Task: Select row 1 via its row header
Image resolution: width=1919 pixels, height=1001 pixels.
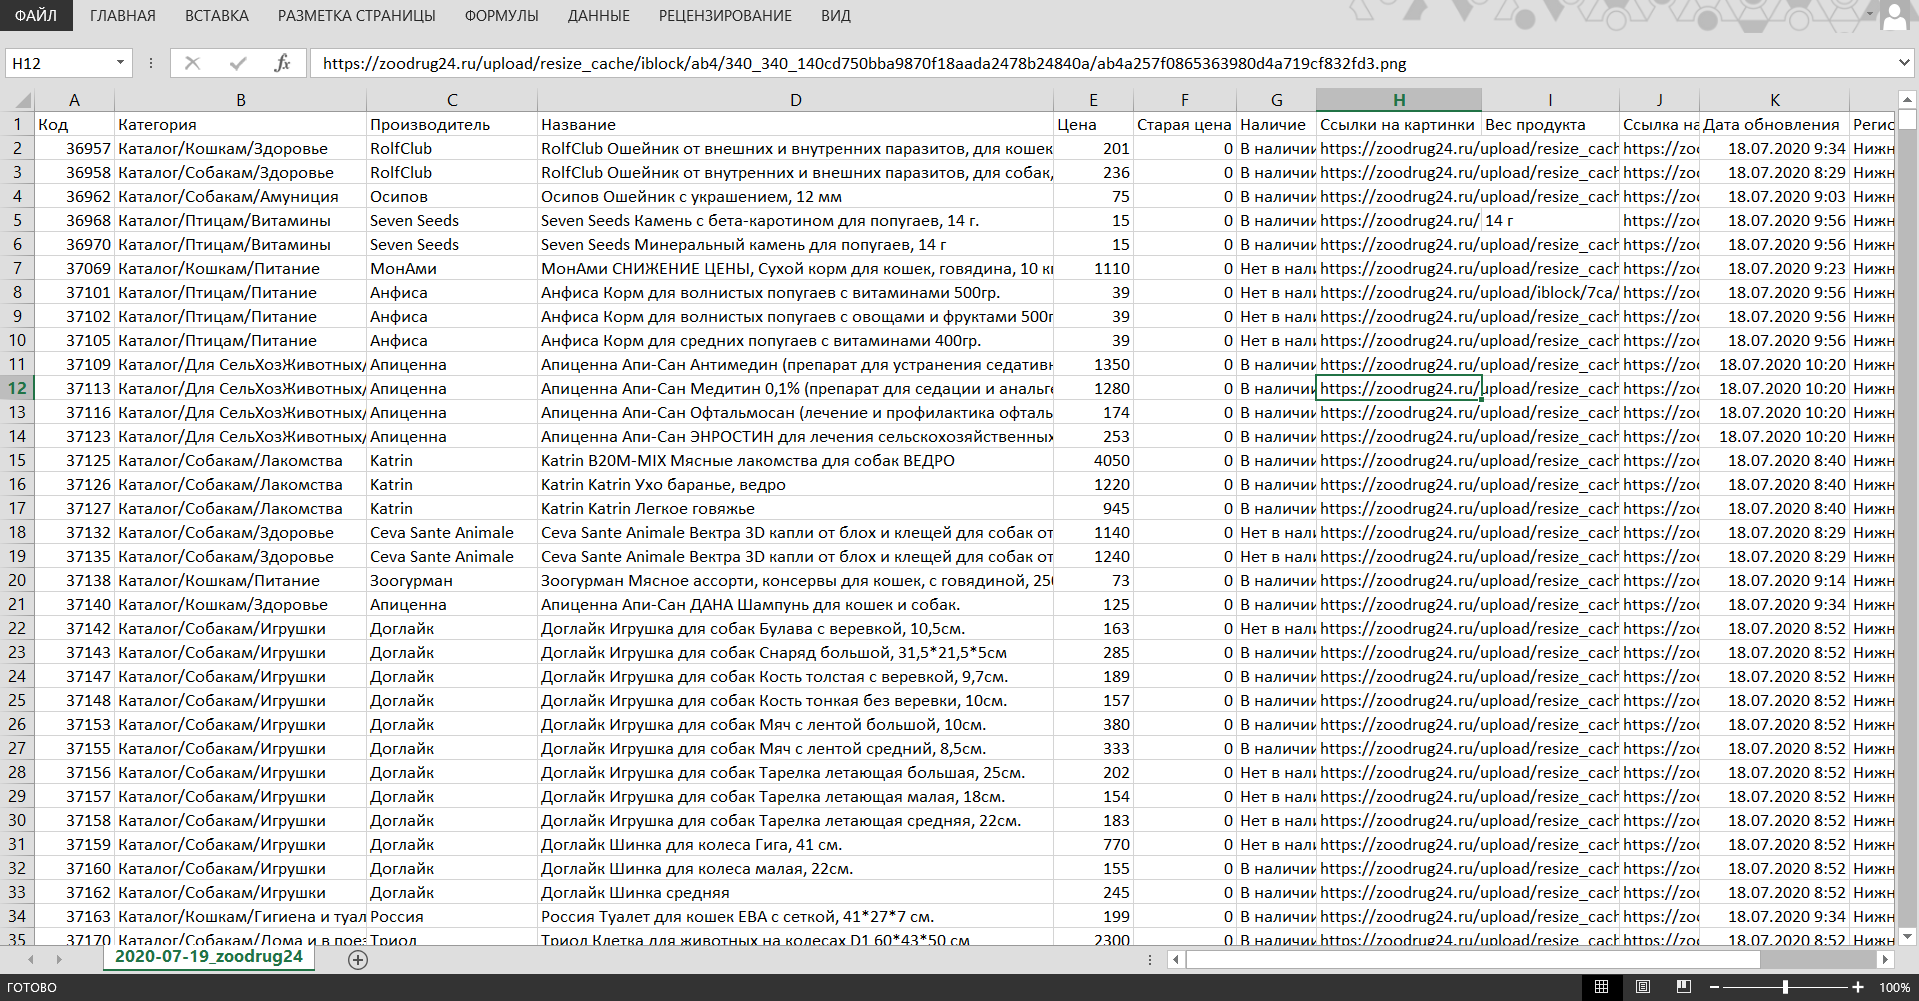Action: tap(17, 124)
